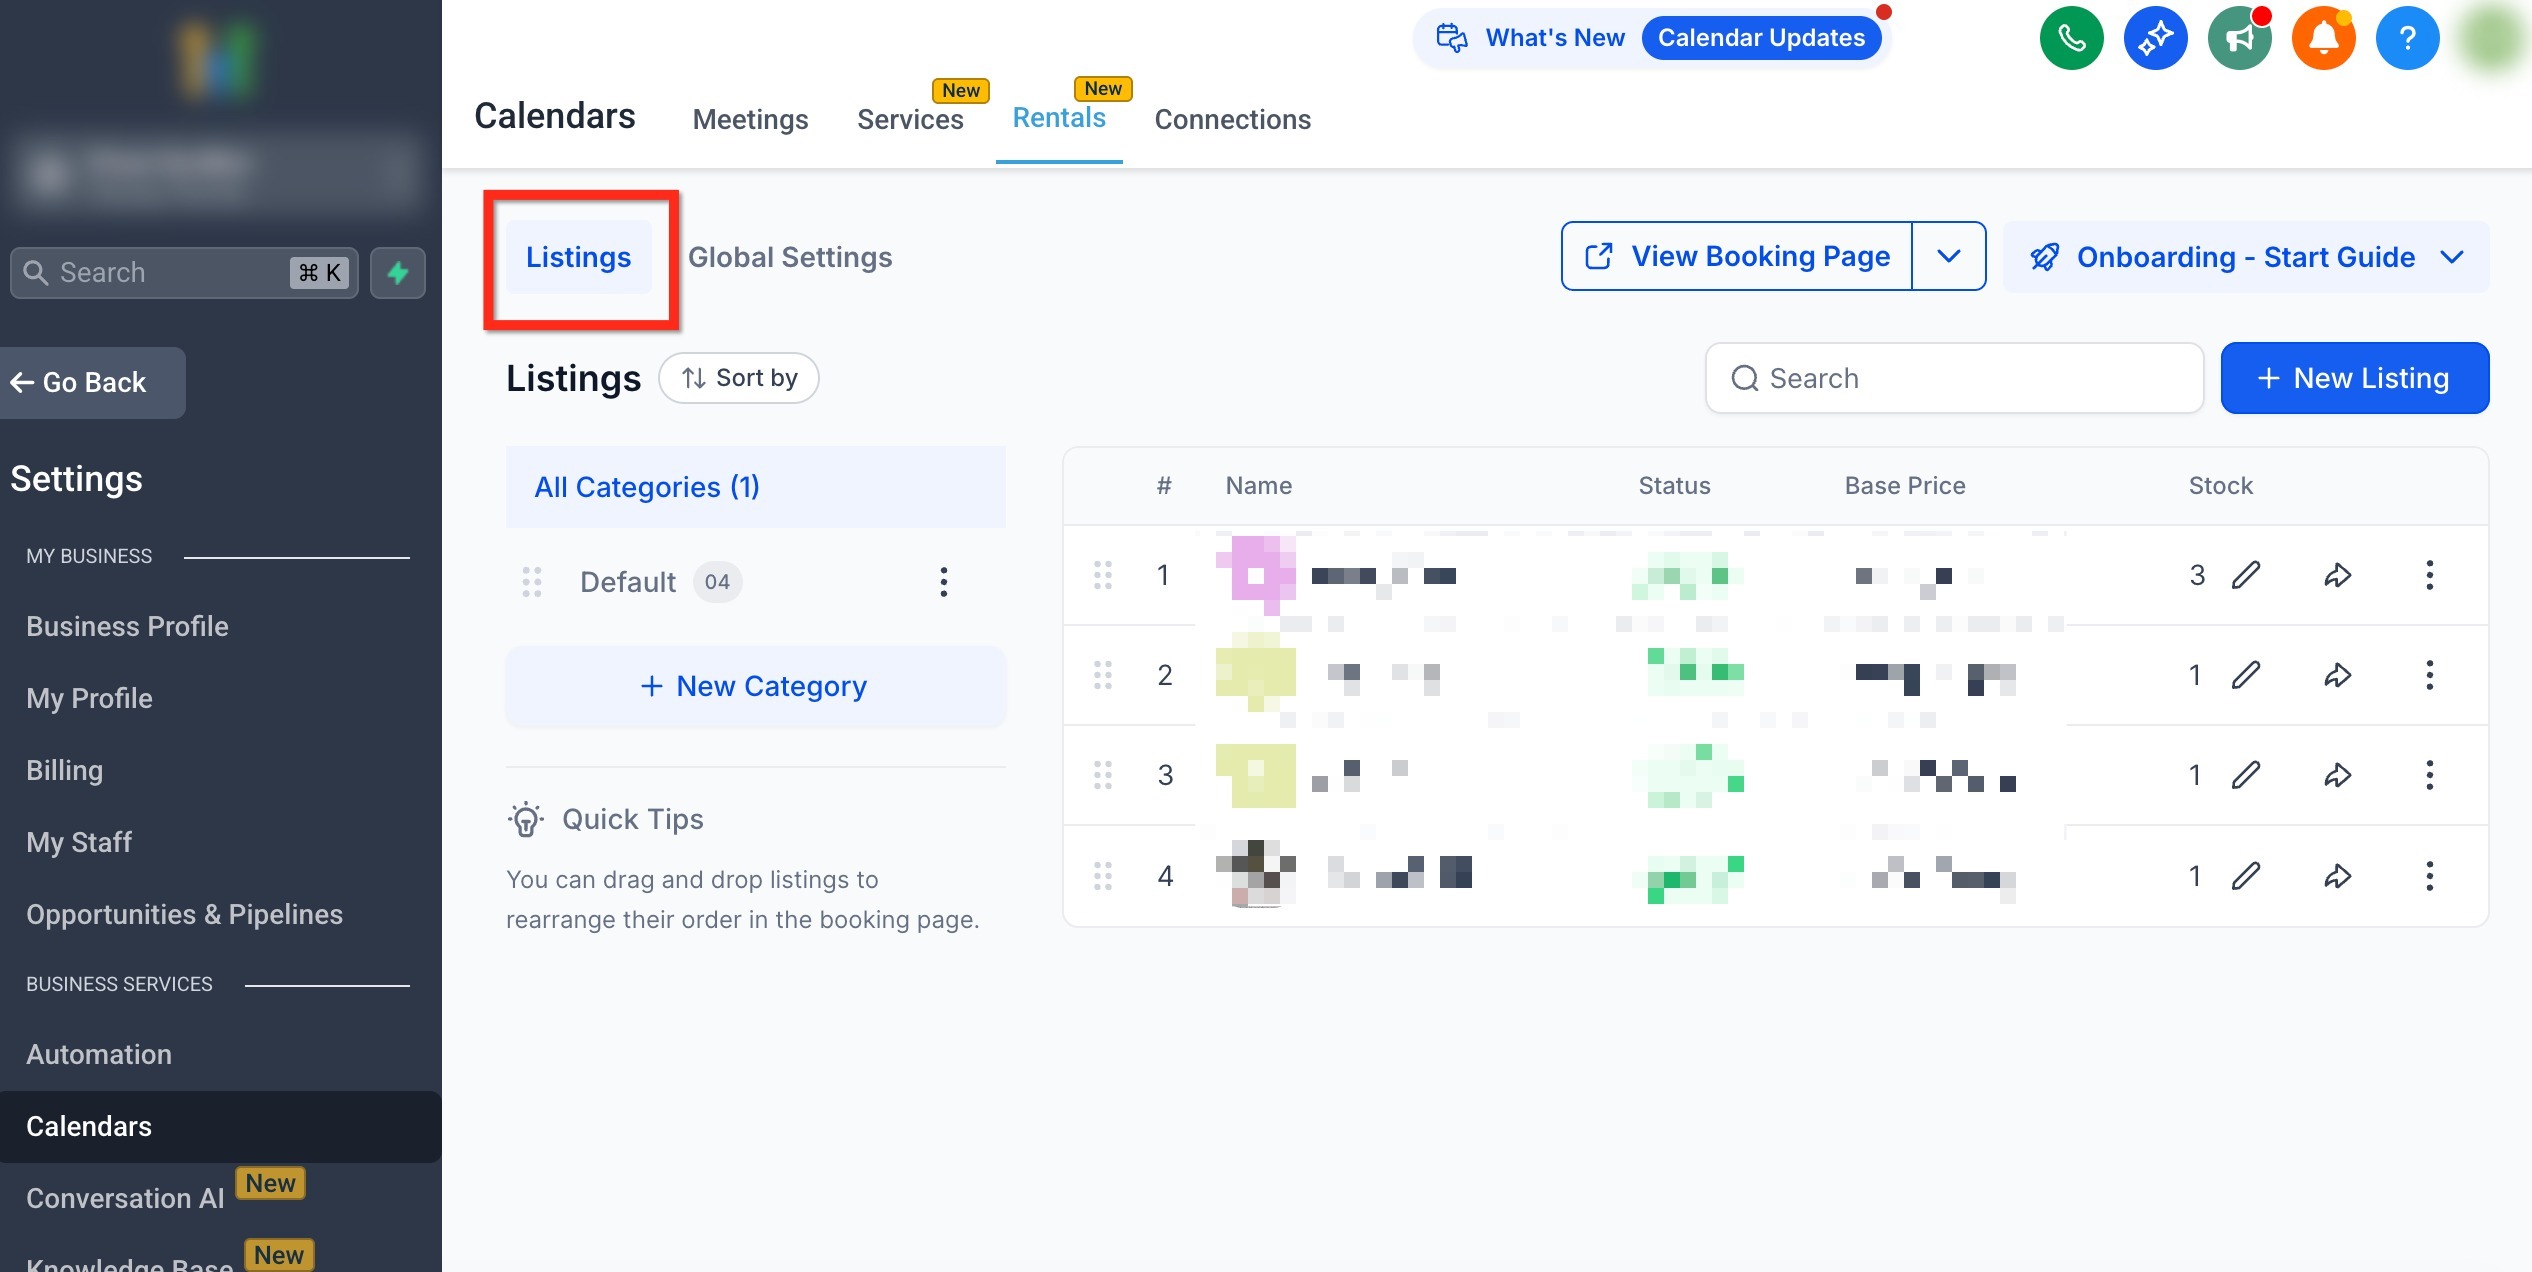Image resolution: width=2532 pixels, height=1272 pixels.
Task: Open the AI sparkle assistant icon
Action: [x=2155, y=38]
